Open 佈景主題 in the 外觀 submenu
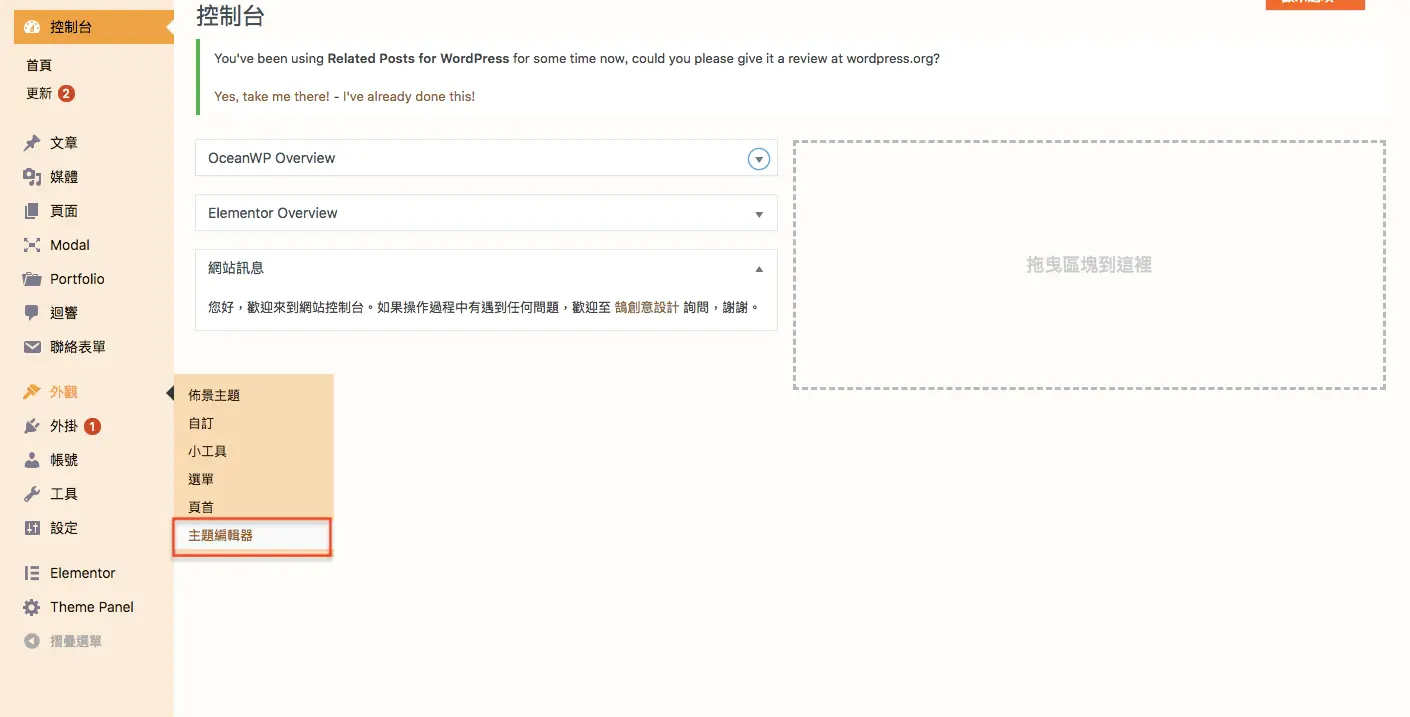Viewport: 1410px width, 717px height. click(214, 395)
